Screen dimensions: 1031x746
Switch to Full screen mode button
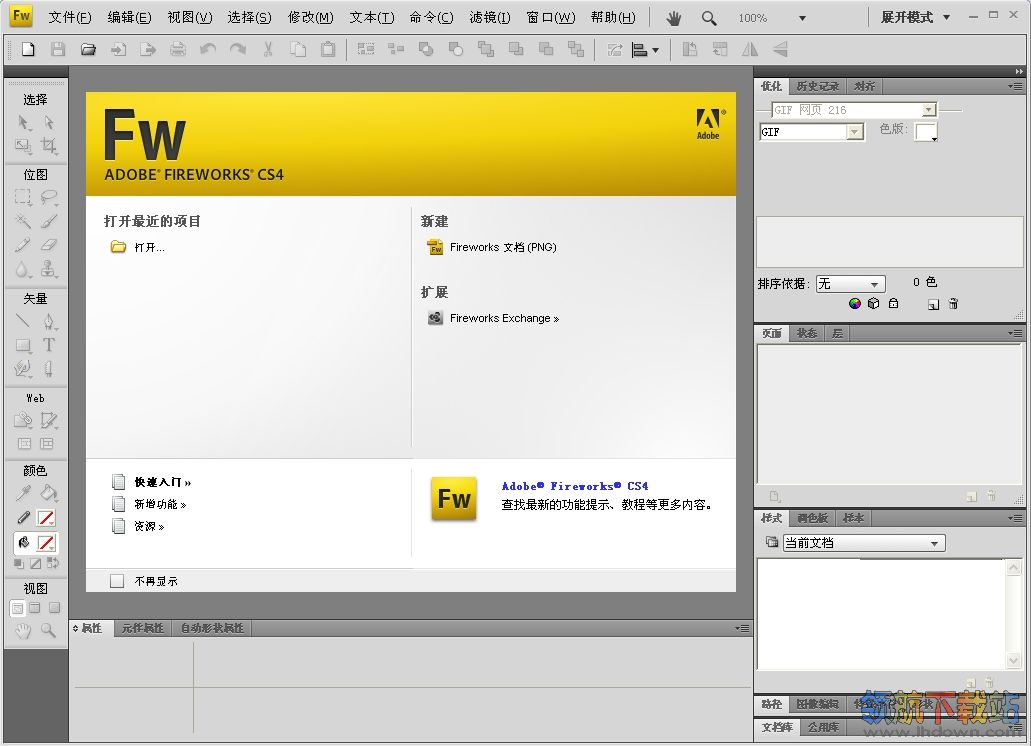click(x=55, y=608)
